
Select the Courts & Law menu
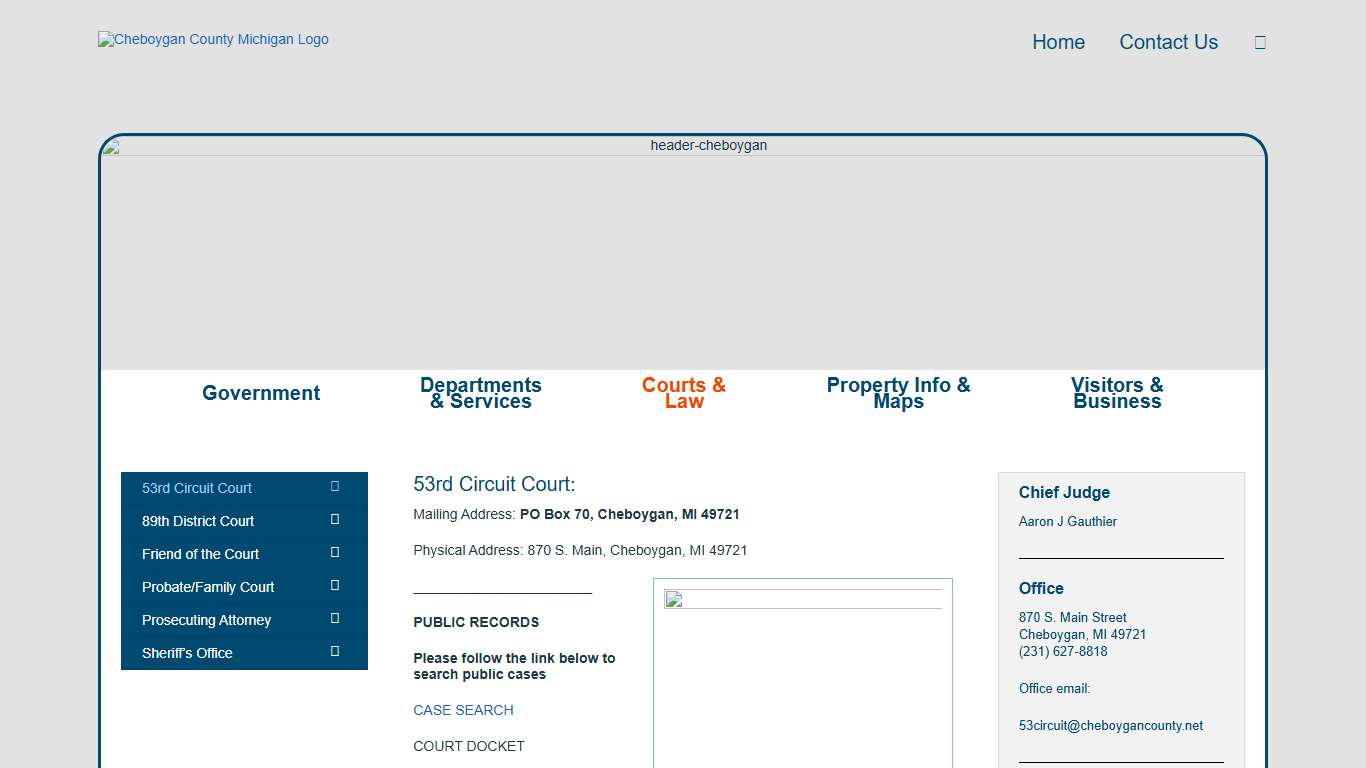[684, 393]
